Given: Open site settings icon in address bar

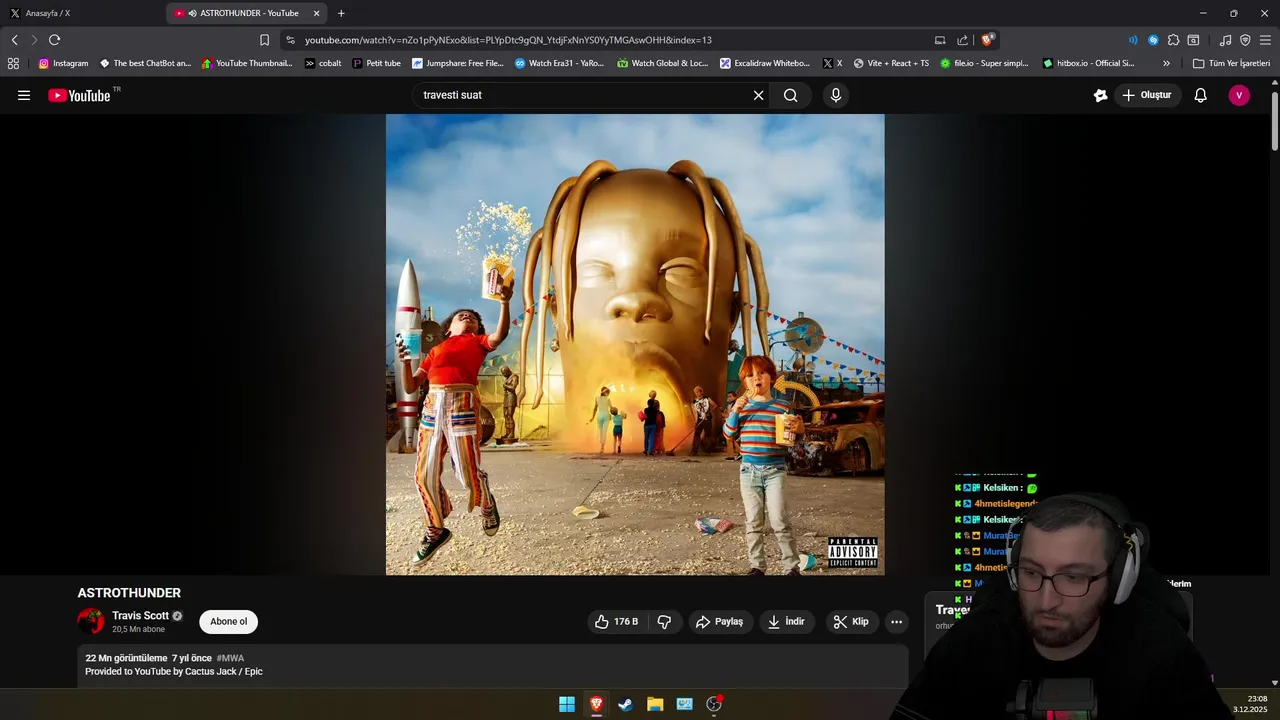Looking at the screenshot, I should pyautogui.click(x=290, y=40).
